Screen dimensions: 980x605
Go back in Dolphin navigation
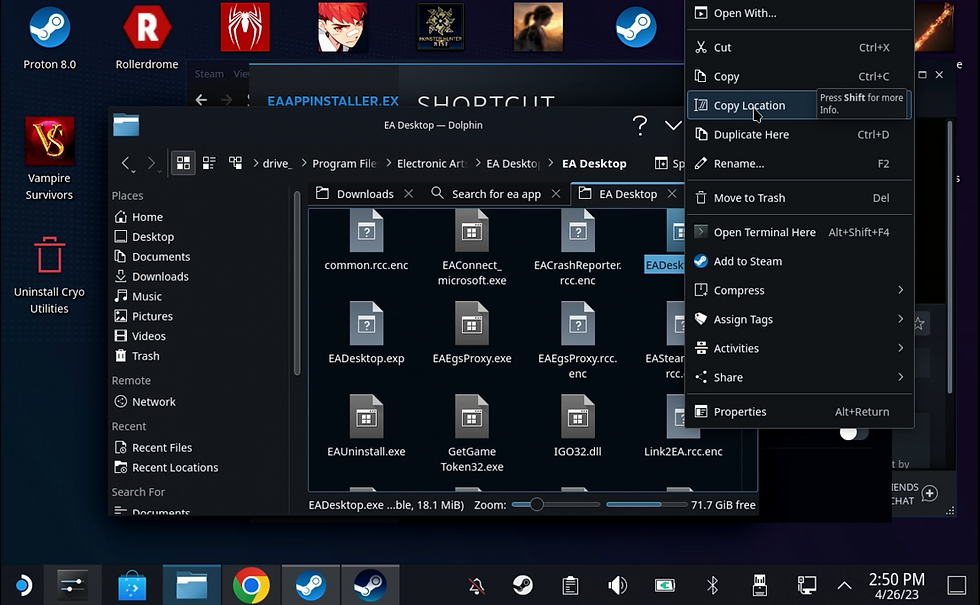pyautogui.click(x=126, y=163)
